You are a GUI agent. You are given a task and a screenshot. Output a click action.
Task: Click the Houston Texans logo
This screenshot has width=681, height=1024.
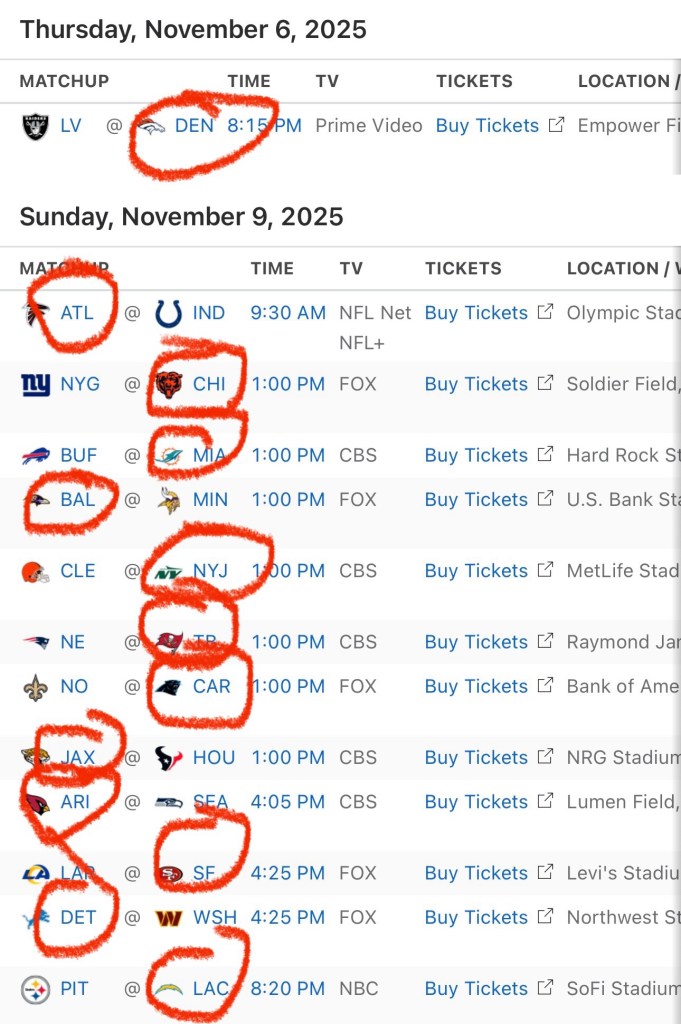[169, 758]
